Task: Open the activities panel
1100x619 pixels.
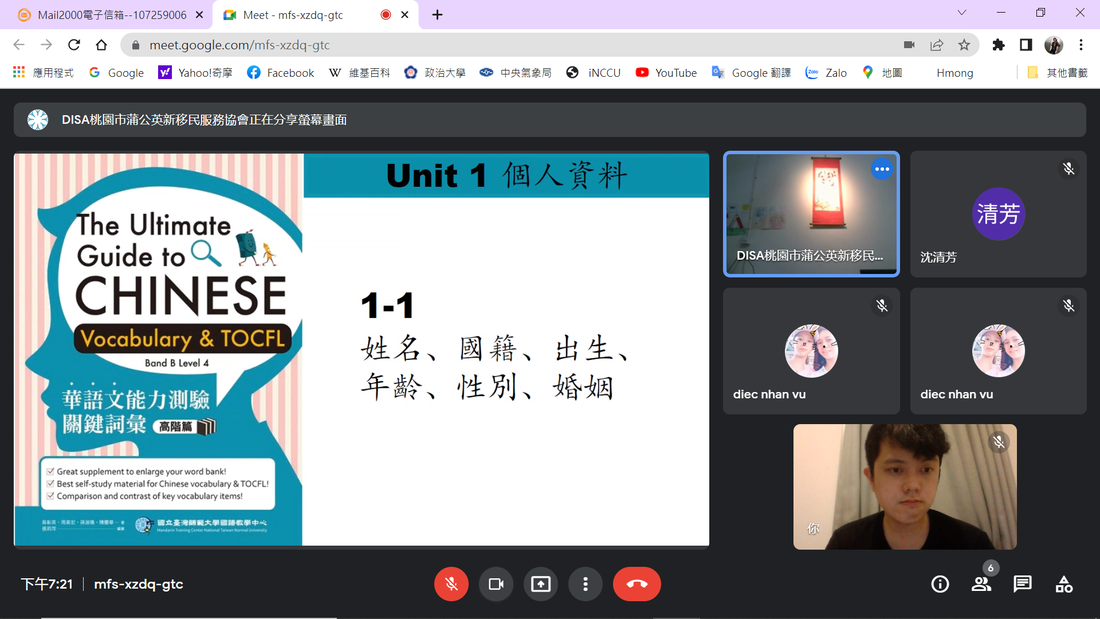Action: [1064, 584]
